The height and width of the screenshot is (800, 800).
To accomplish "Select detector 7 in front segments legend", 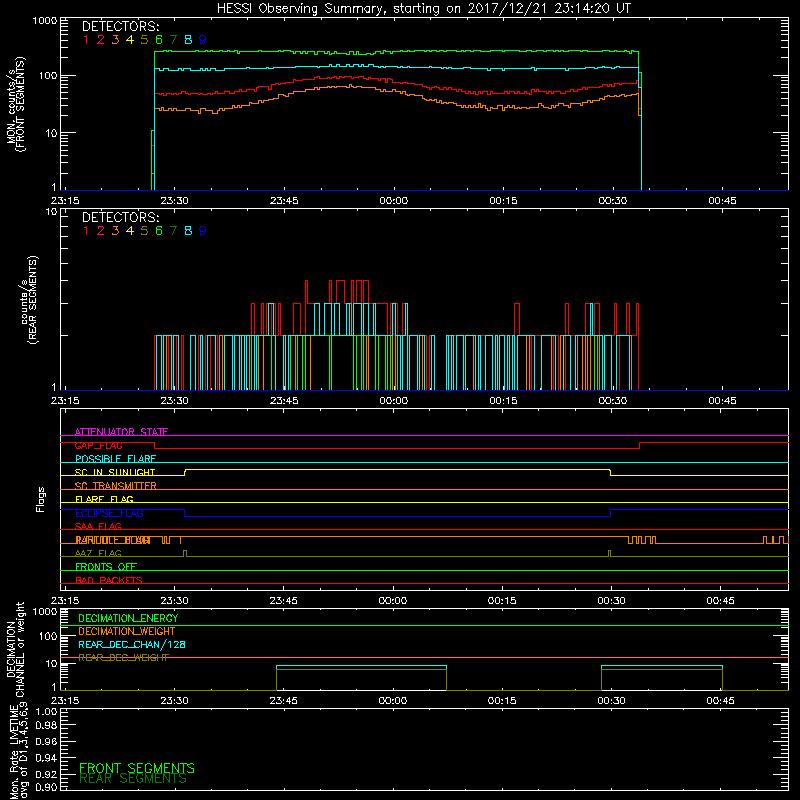I will (173, 40).
